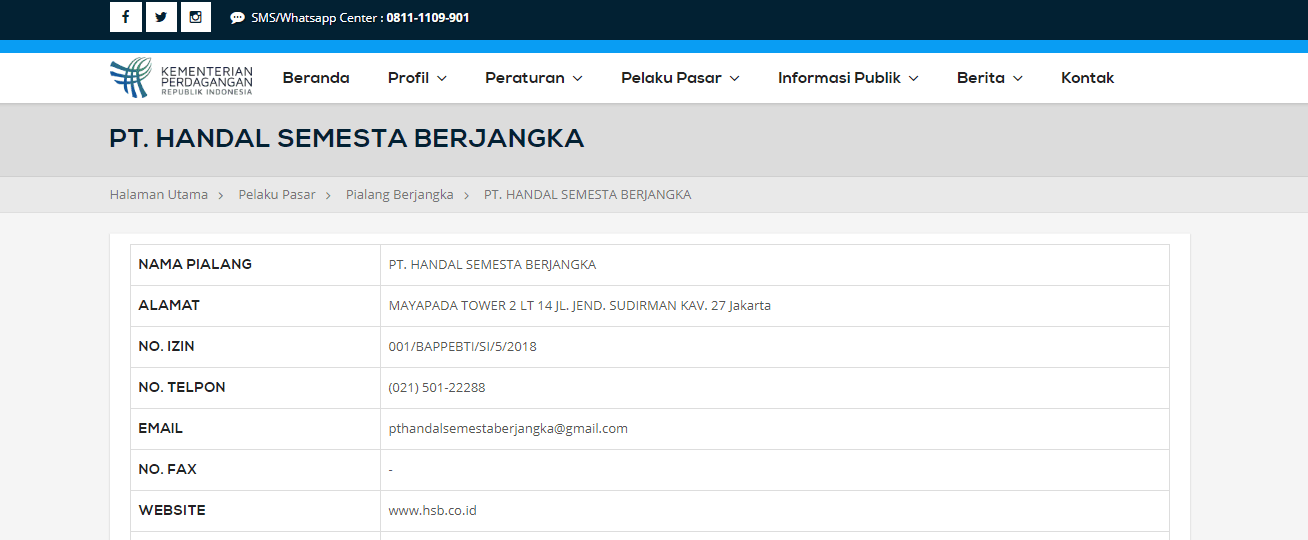Expand the chevron beside Pelaku Pasar menu

click(x=734, y=78)
